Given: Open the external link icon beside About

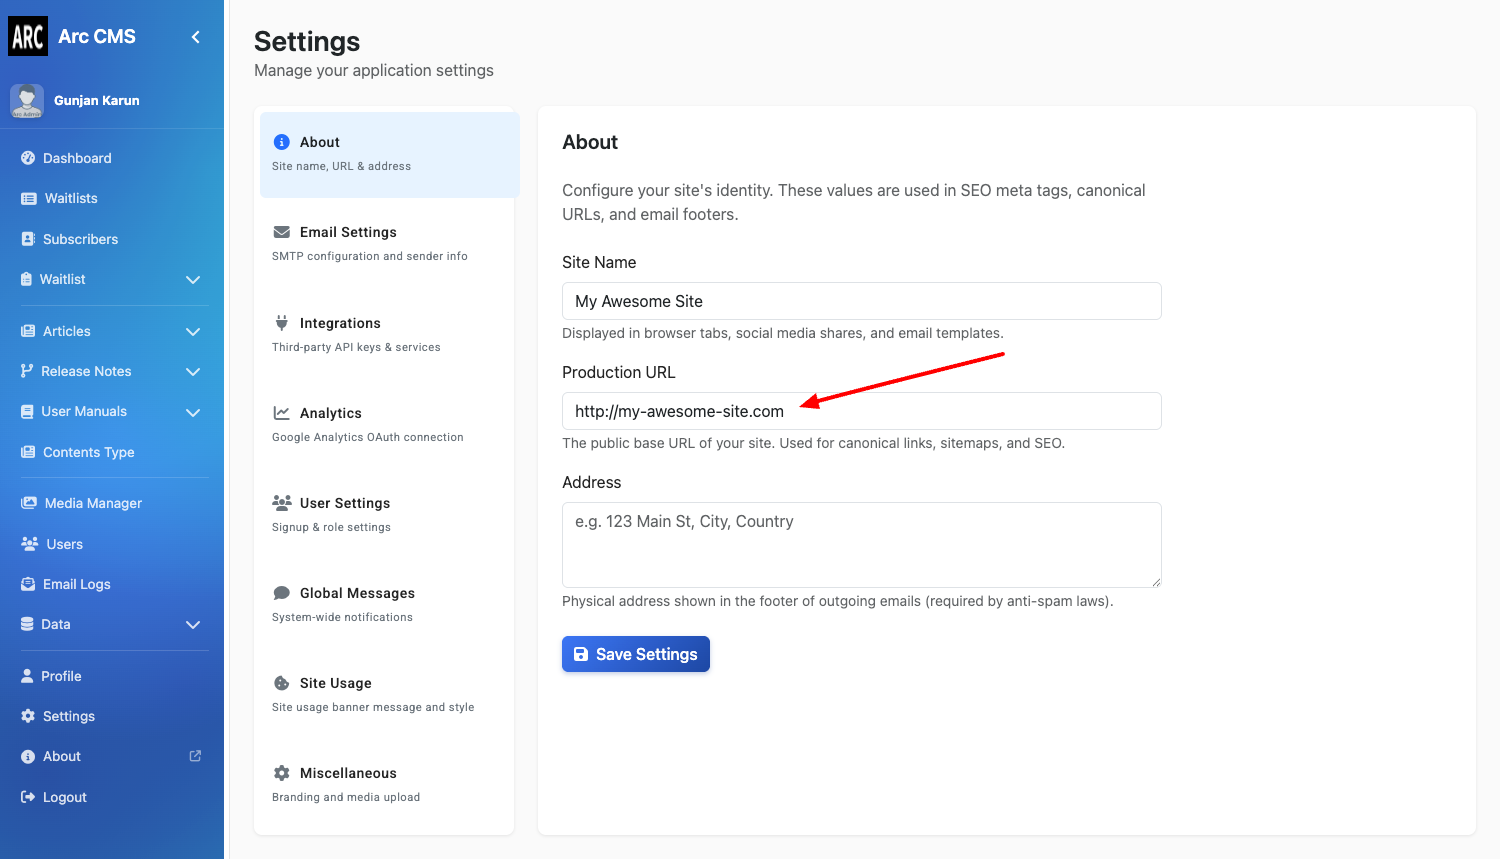Looking at the screenshot, I should pos(195,756).
